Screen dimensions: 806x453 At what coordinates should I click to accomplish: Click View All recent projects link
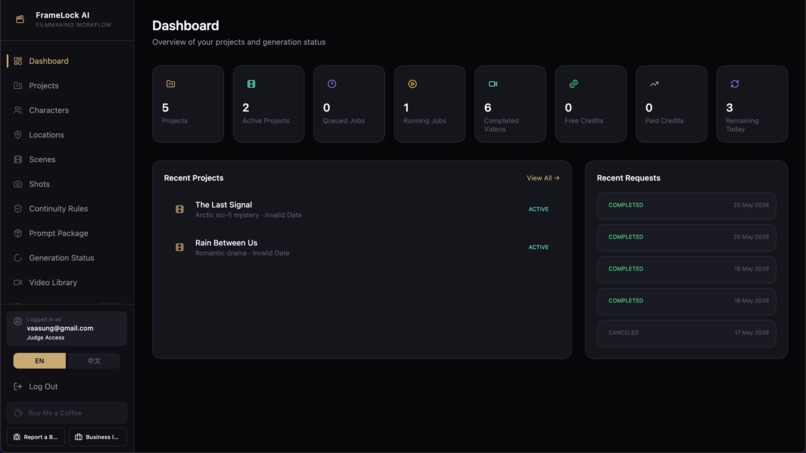543,178
